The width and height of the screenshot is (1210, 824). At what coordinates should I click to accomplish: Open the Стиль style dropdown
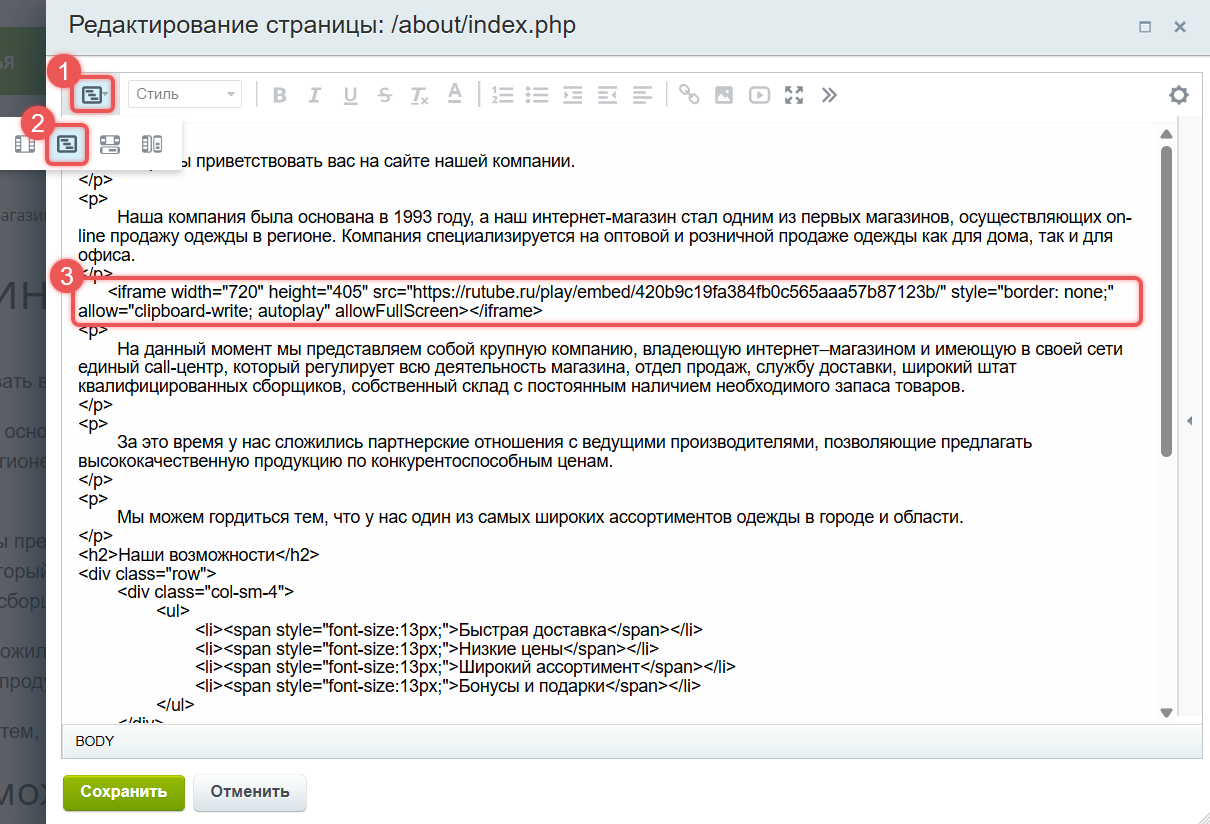pos(185,94)
